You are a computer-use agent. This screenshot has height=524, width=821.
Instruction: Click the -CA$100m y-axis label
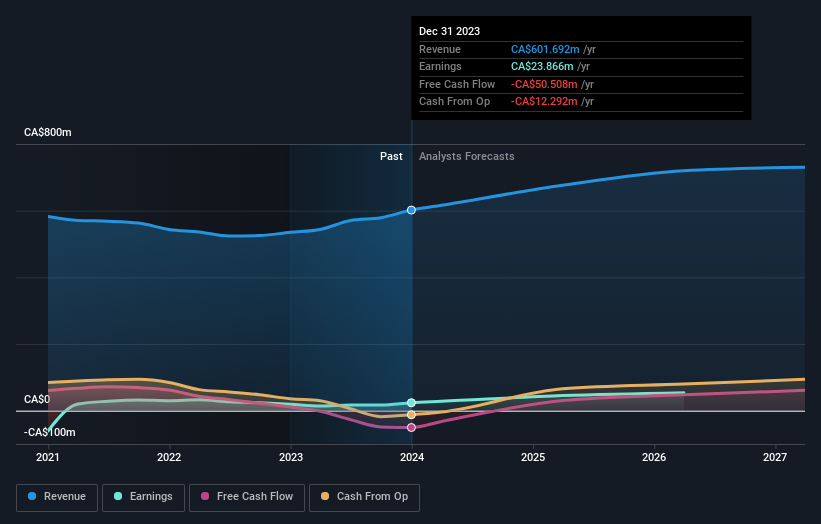pos(50,432)
